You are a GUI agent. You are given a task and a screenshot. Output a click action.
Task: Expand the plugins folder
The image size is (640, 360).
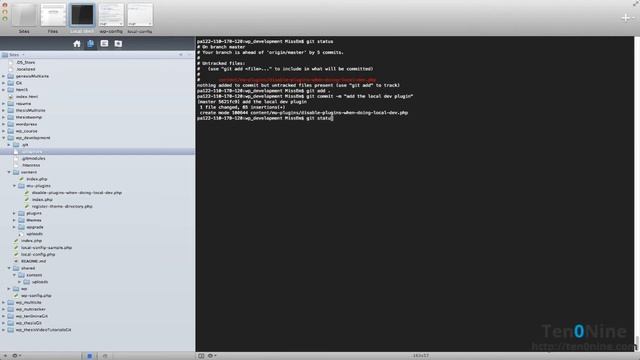(x=15, y=213)
